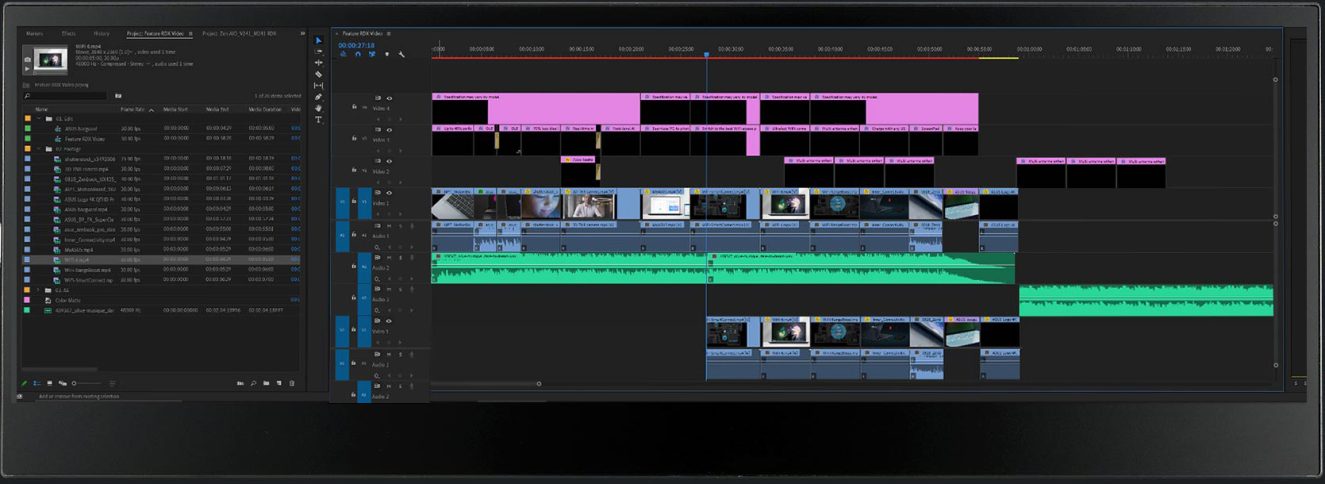Click the Frame Rate column sort arrow
Image resolution: width=1325 pixels, height=484 pixels.
pyautogui.click(x=151, y=109)
